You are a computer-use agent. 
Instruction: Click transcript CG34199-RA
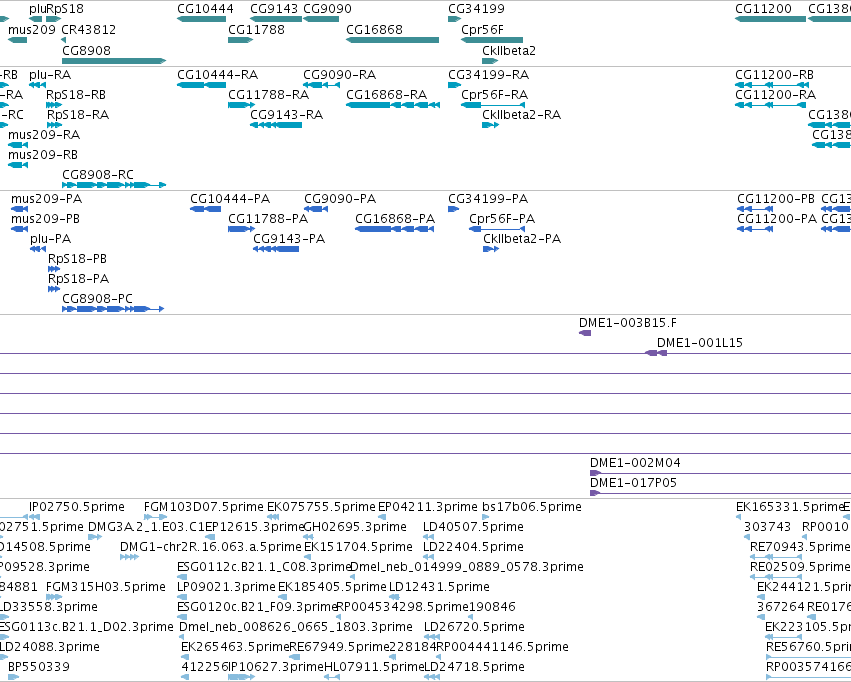click(x=488, y=74)
